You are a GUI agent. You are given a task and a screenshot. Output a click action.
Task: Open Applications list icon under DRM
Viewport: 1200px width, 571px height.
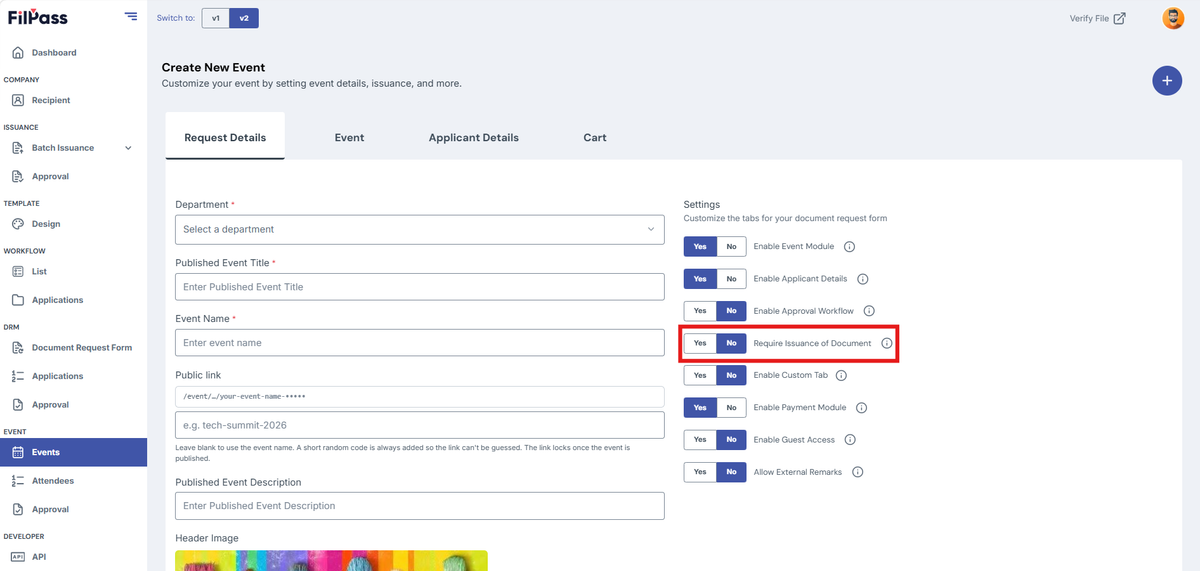click(x=18, y=376)
